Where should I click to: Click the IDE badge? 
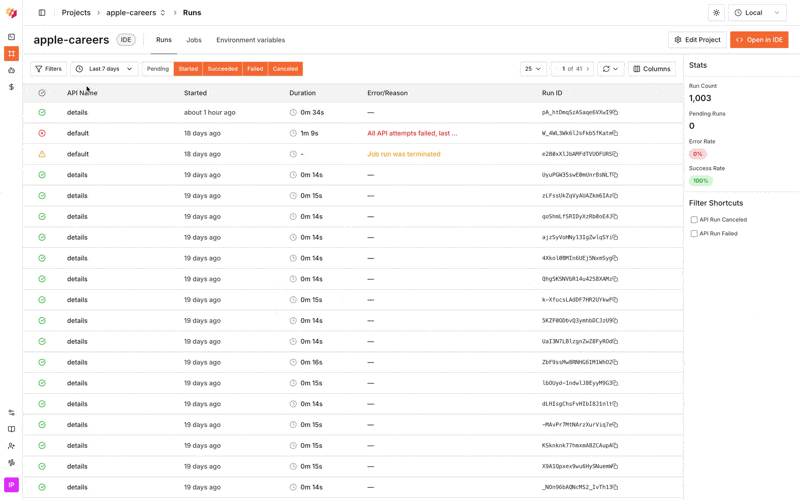pos(126,40)
